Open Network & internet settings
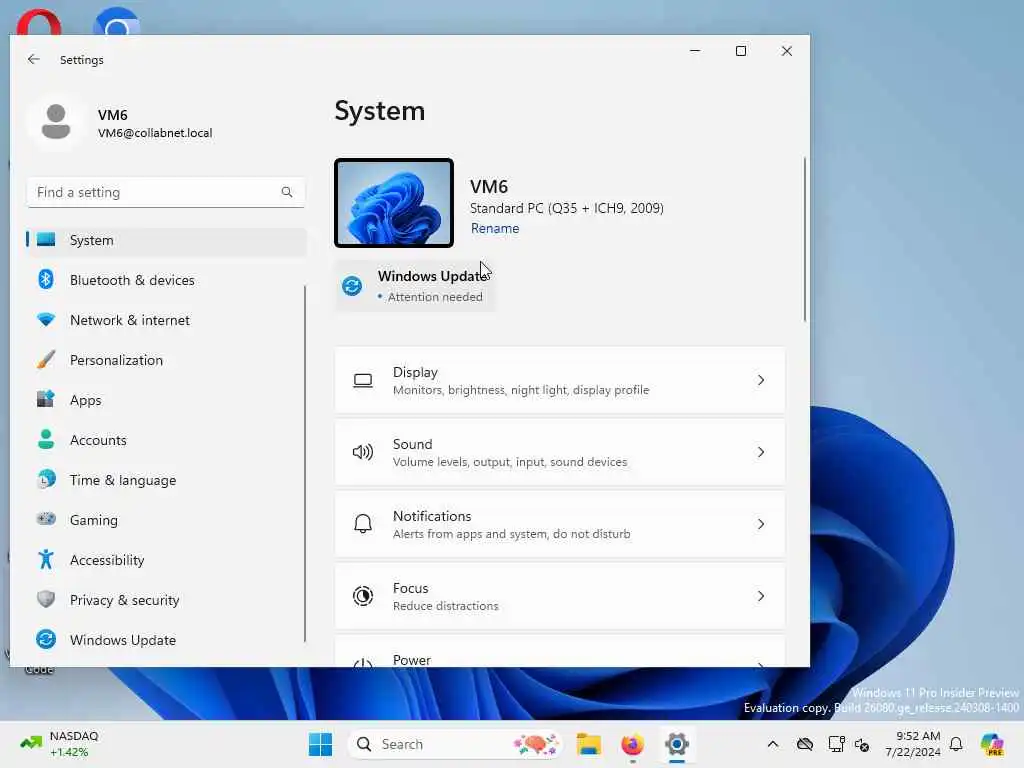The image size is (1024, 768). click(x=166, y=320)
